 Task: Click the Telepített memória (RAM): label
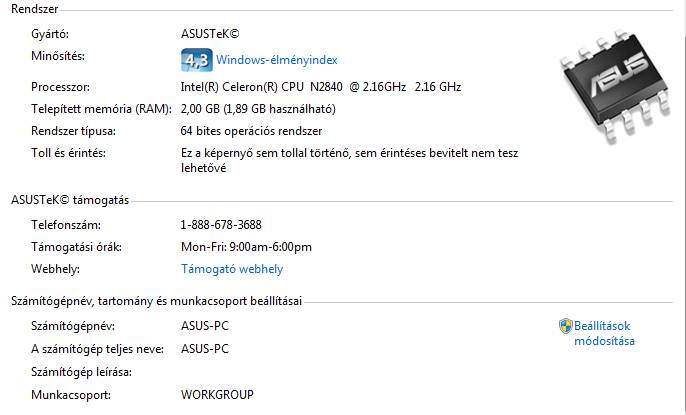(102, 109)
